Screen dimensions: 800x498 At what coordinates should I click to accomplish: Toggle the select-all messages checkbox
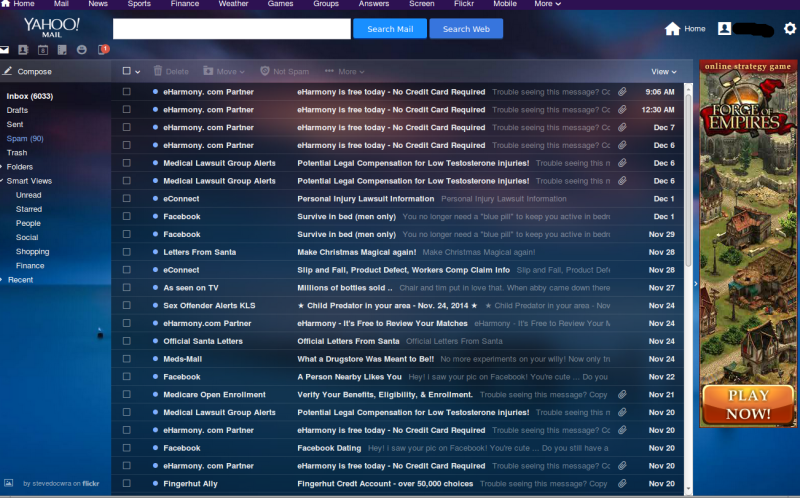[127, 71]
